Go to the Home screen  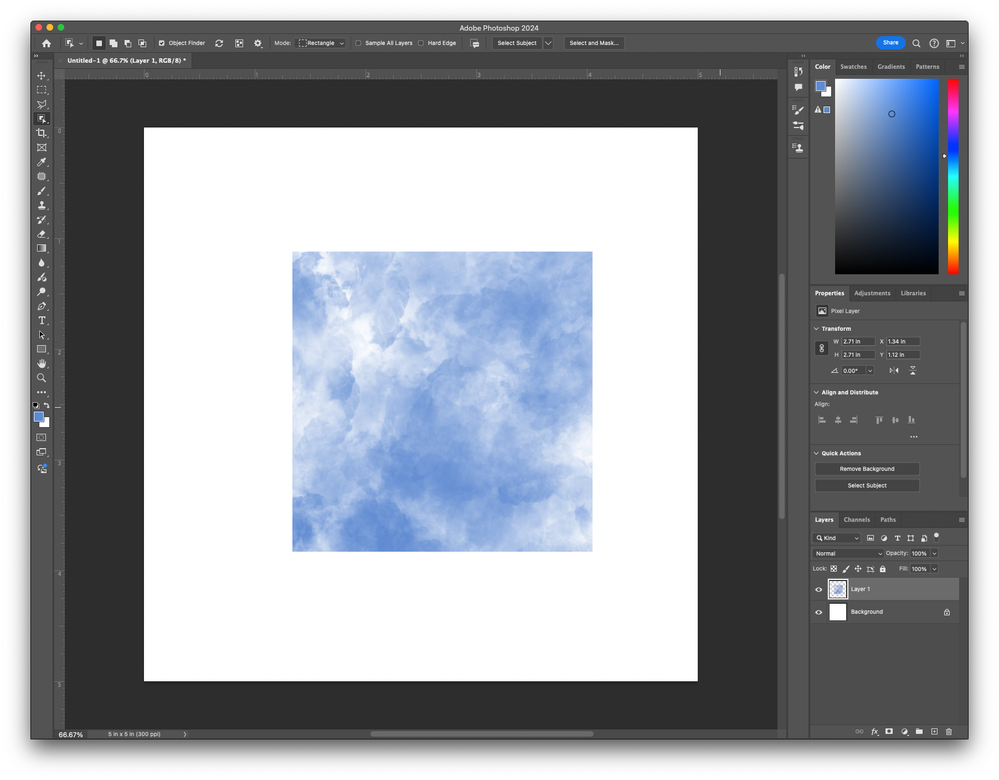pyautogui.click(x=47, y=43)
